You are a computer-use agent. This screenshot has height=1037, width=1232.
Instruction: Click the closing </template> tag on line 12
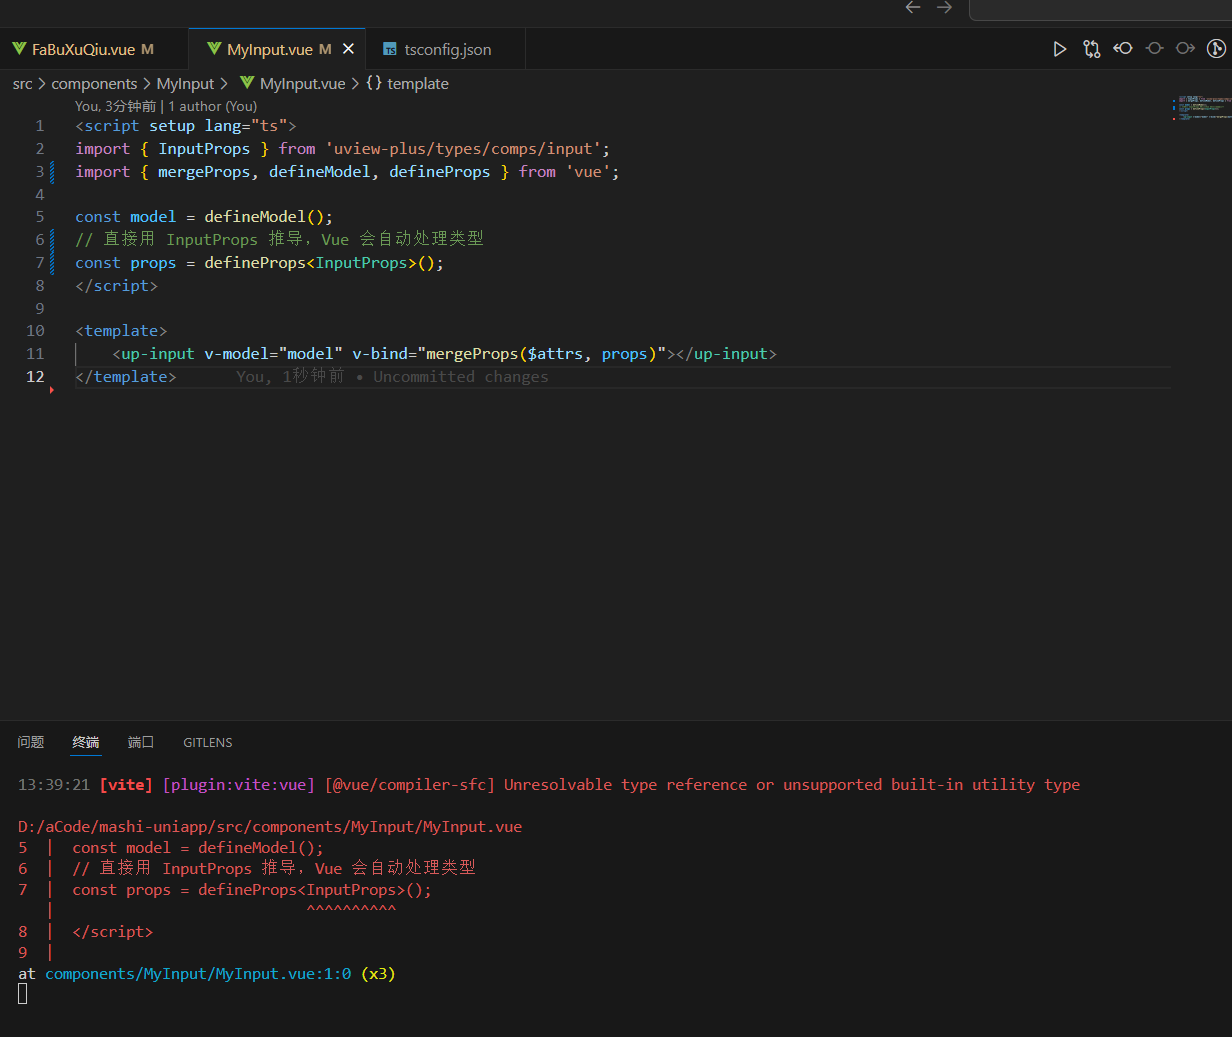pos(126,377)
